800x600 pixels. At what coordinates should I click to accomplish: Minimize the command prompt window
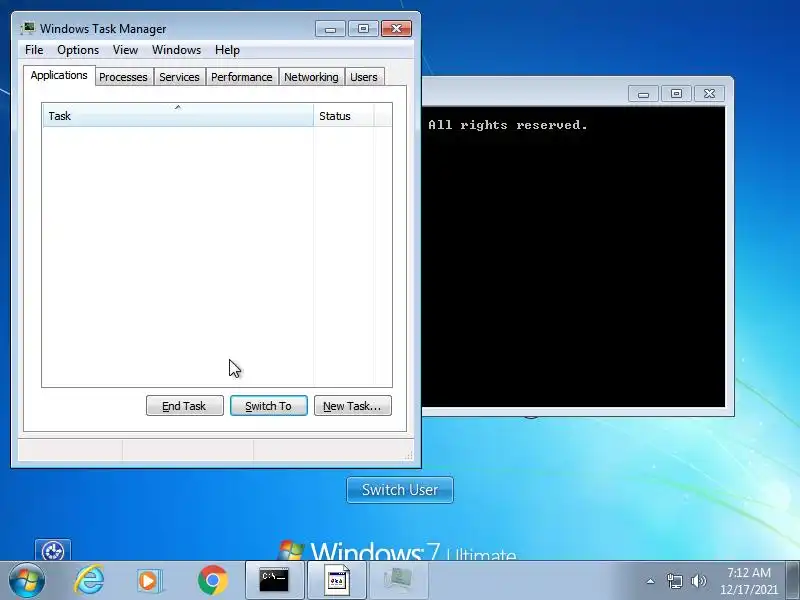tap(643, 94)
